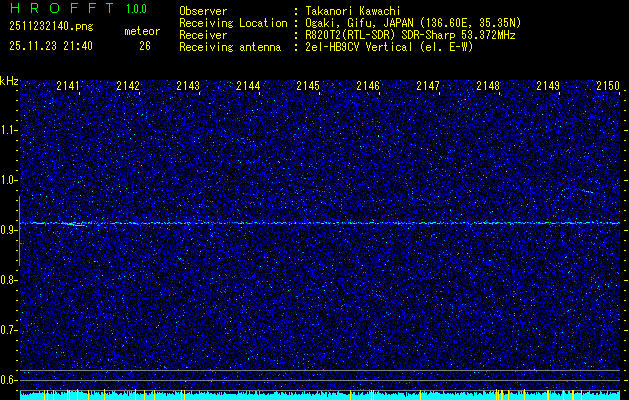The image size is (629, 400).
Task: Click the time marker 2145
Action: 308,85
